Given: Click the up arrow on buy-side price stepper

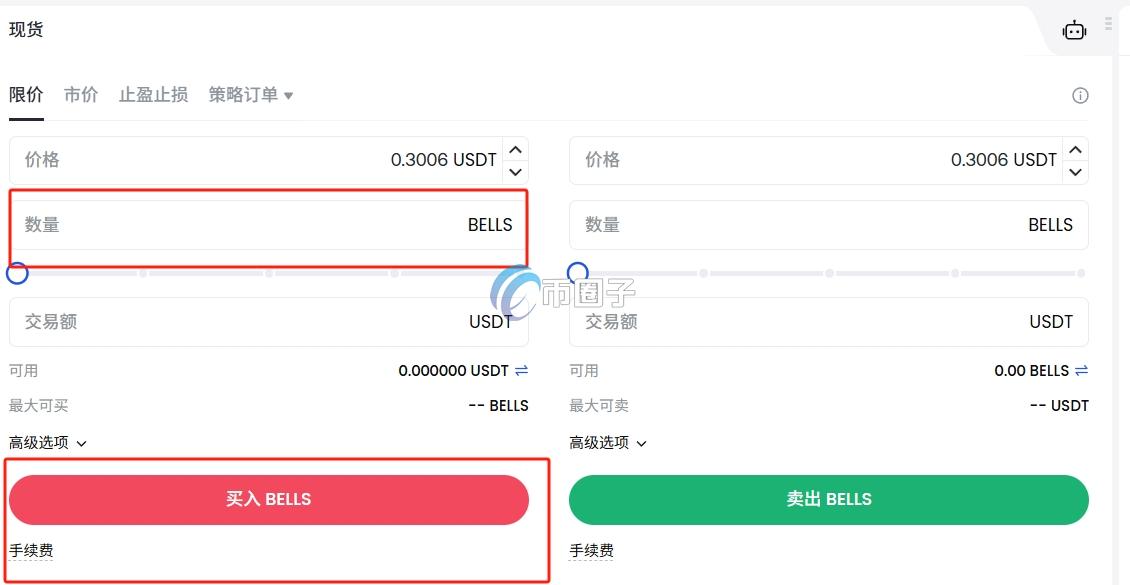Looking at the screenshot, I should click(x=515, y=148).
